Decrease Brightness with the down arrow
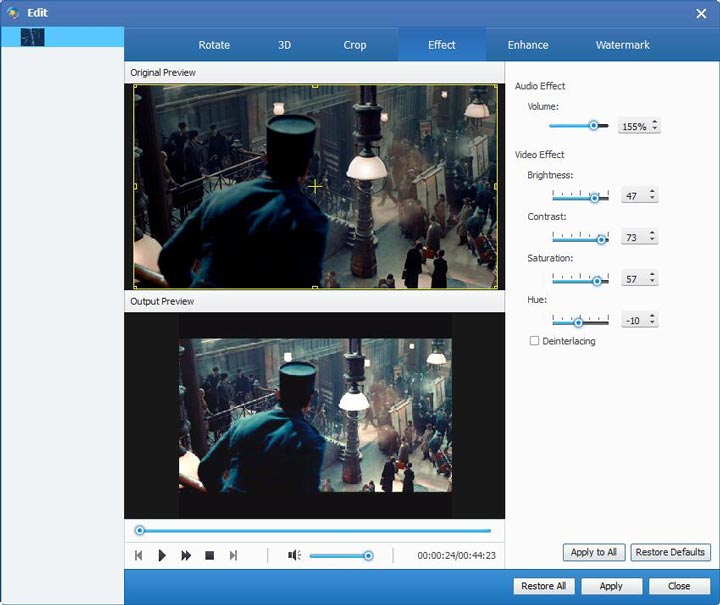Viewport: 720px width, 605px height. 652,198
